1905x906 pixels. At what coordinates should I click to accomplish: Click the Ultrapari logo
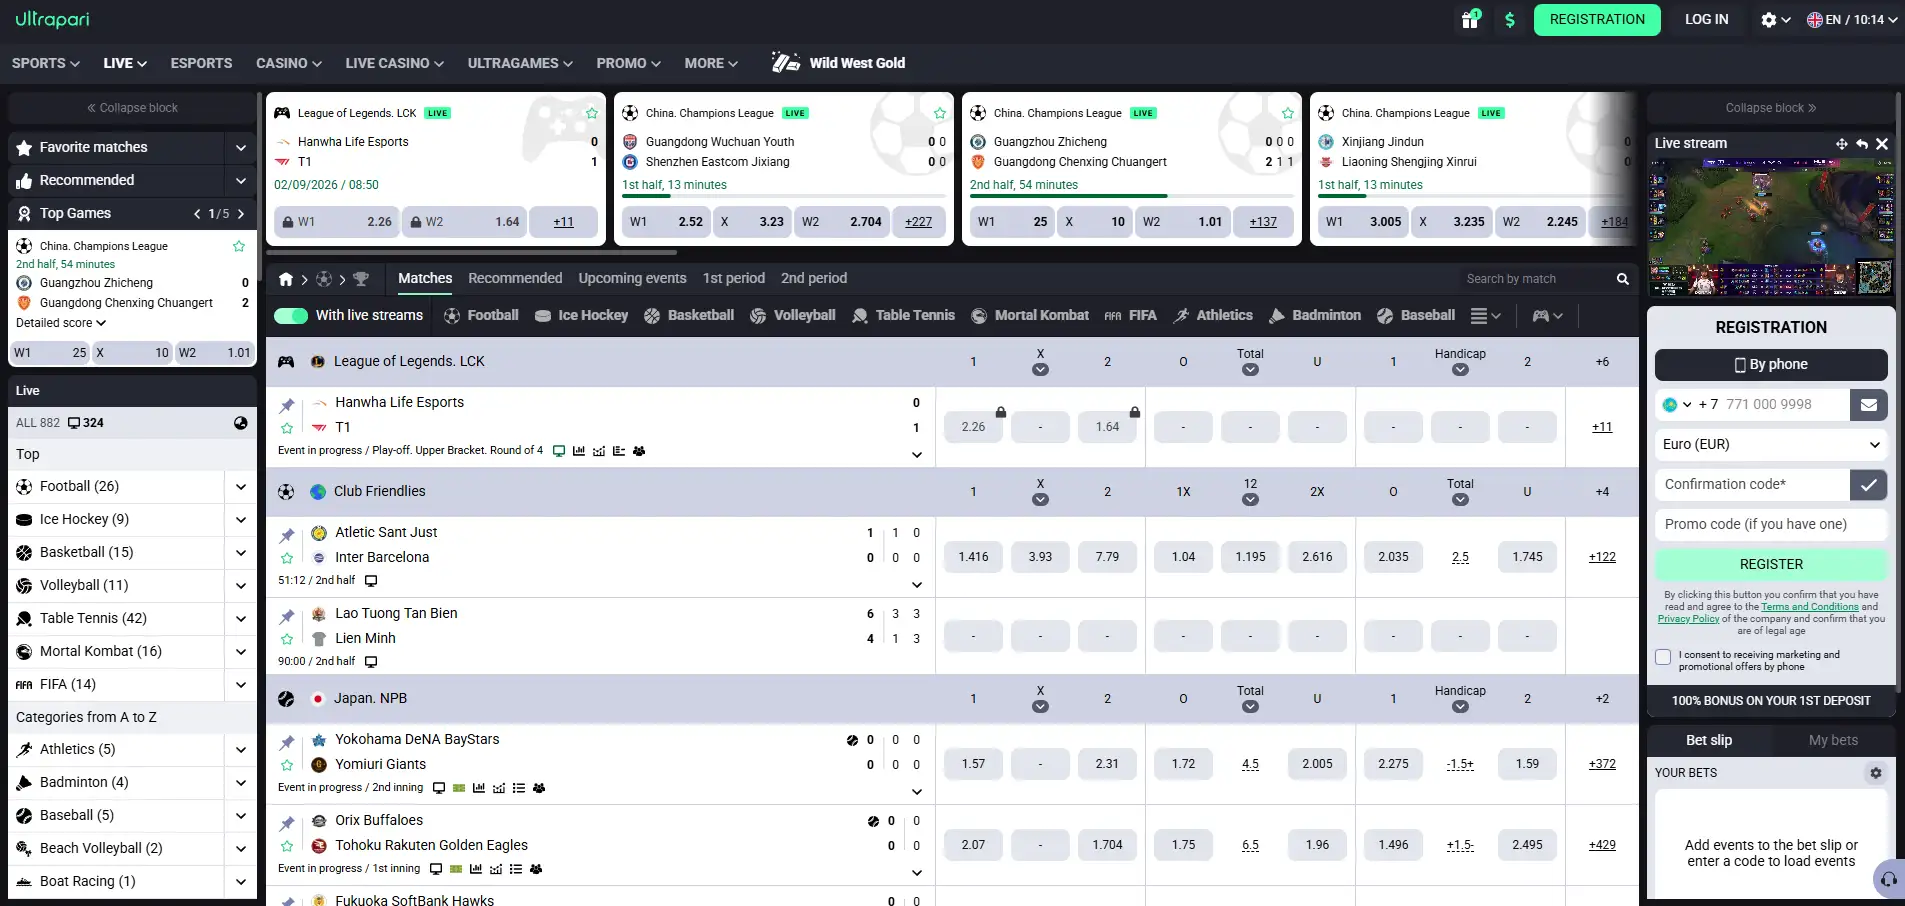(52, 19)
